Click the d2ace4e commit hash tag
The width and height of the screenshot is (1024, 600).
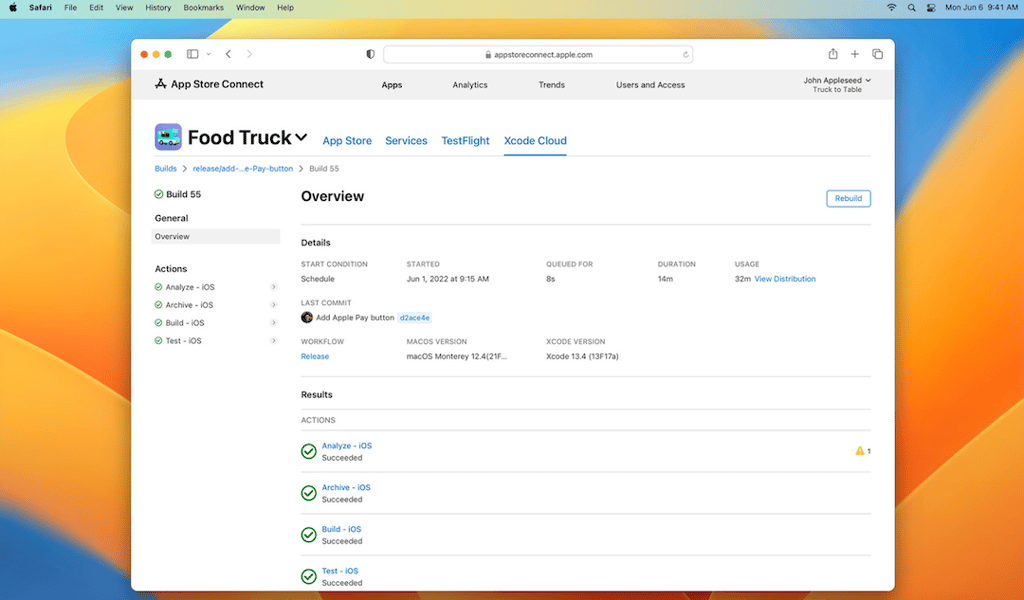point(415,317)
